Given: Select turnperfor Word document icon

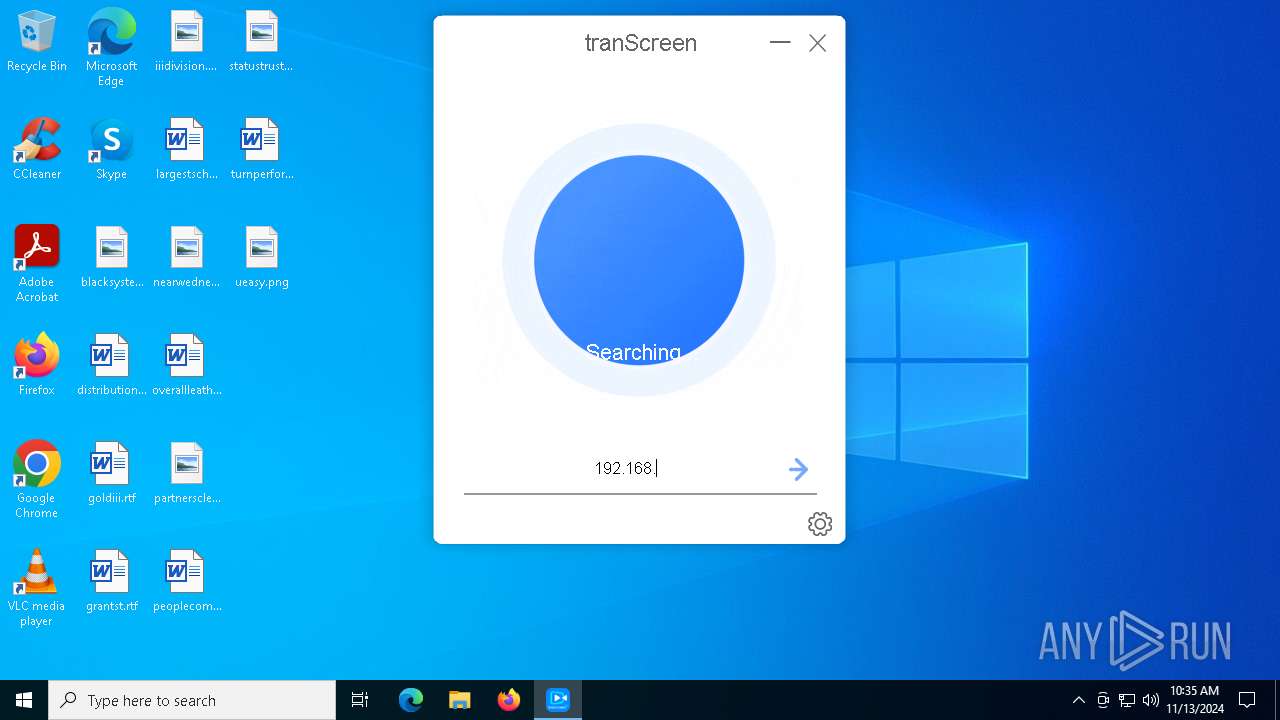Looking at the screenshot, I should click(x=261, y=149).
